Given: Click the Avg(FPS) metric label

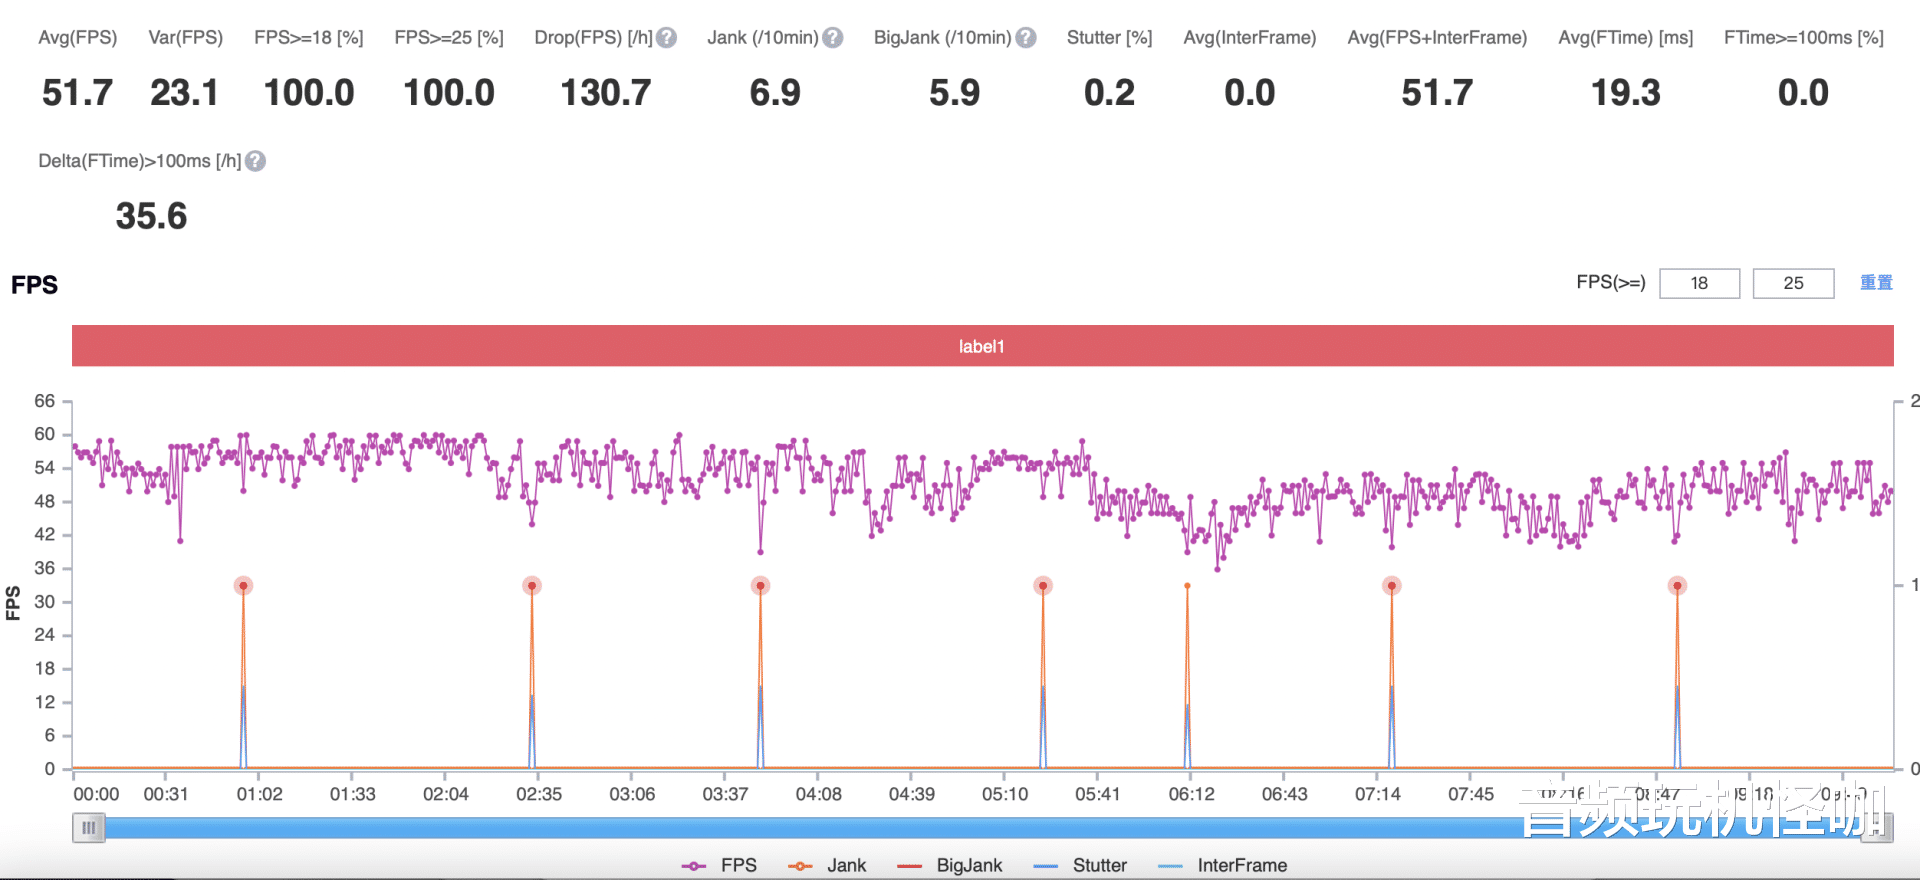Looking at the screenshot, I should (x=78, y=38).
